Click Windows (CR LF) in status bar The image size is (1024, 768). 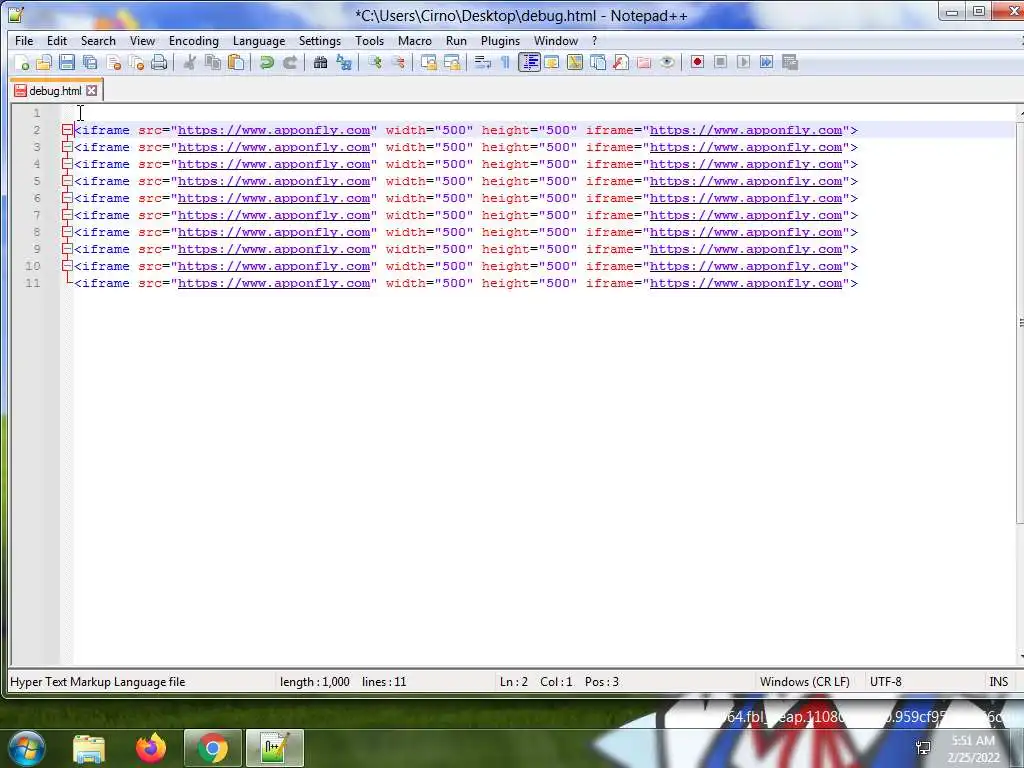(805, 682)
